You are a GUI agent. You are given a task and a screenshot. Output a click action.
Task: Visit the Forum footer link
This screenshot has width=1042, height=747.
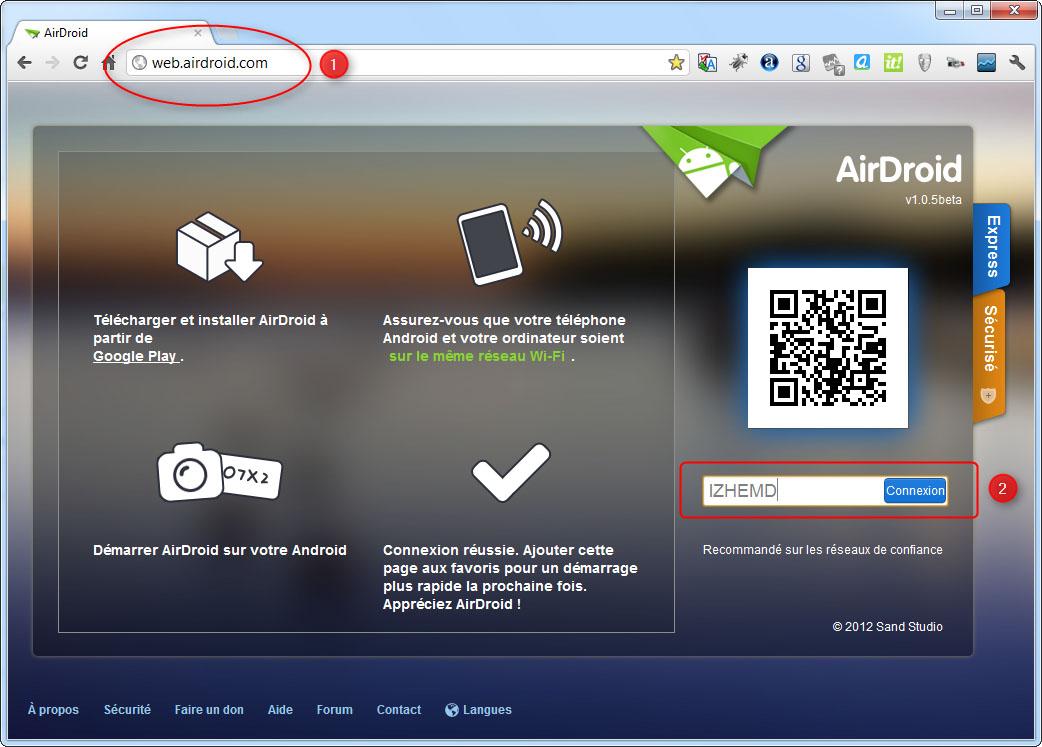tap(335, 710)
